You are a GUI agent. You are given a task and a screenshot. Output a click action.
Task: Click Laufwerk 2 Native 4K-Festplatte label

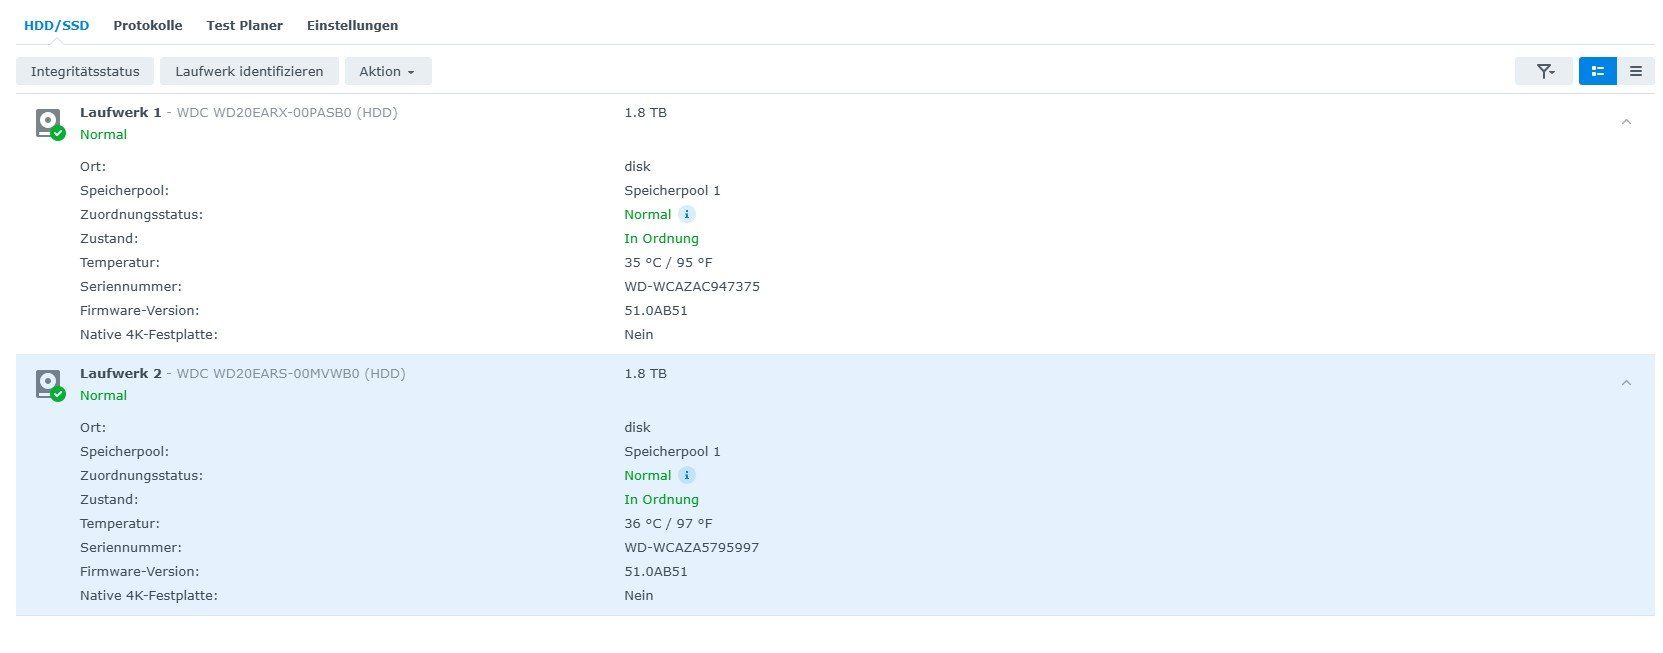pyautogui.click(x=148, y=595)
